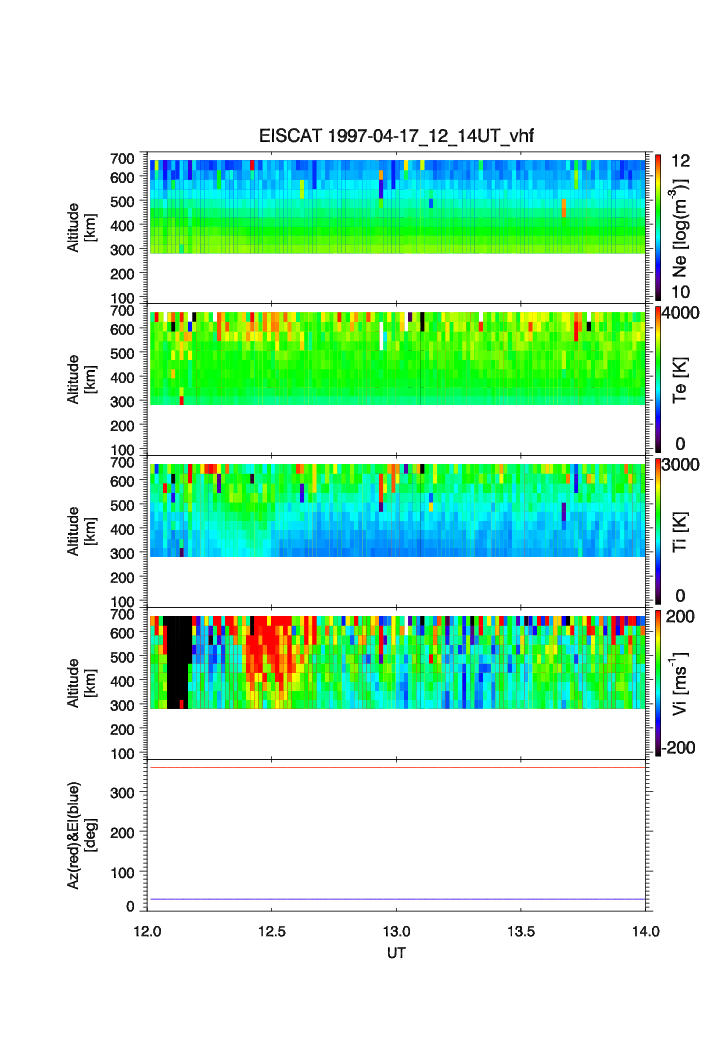708x1063 pixels.
Task: Select the Vi ion velocity color bar
Action: pos(658,683)
